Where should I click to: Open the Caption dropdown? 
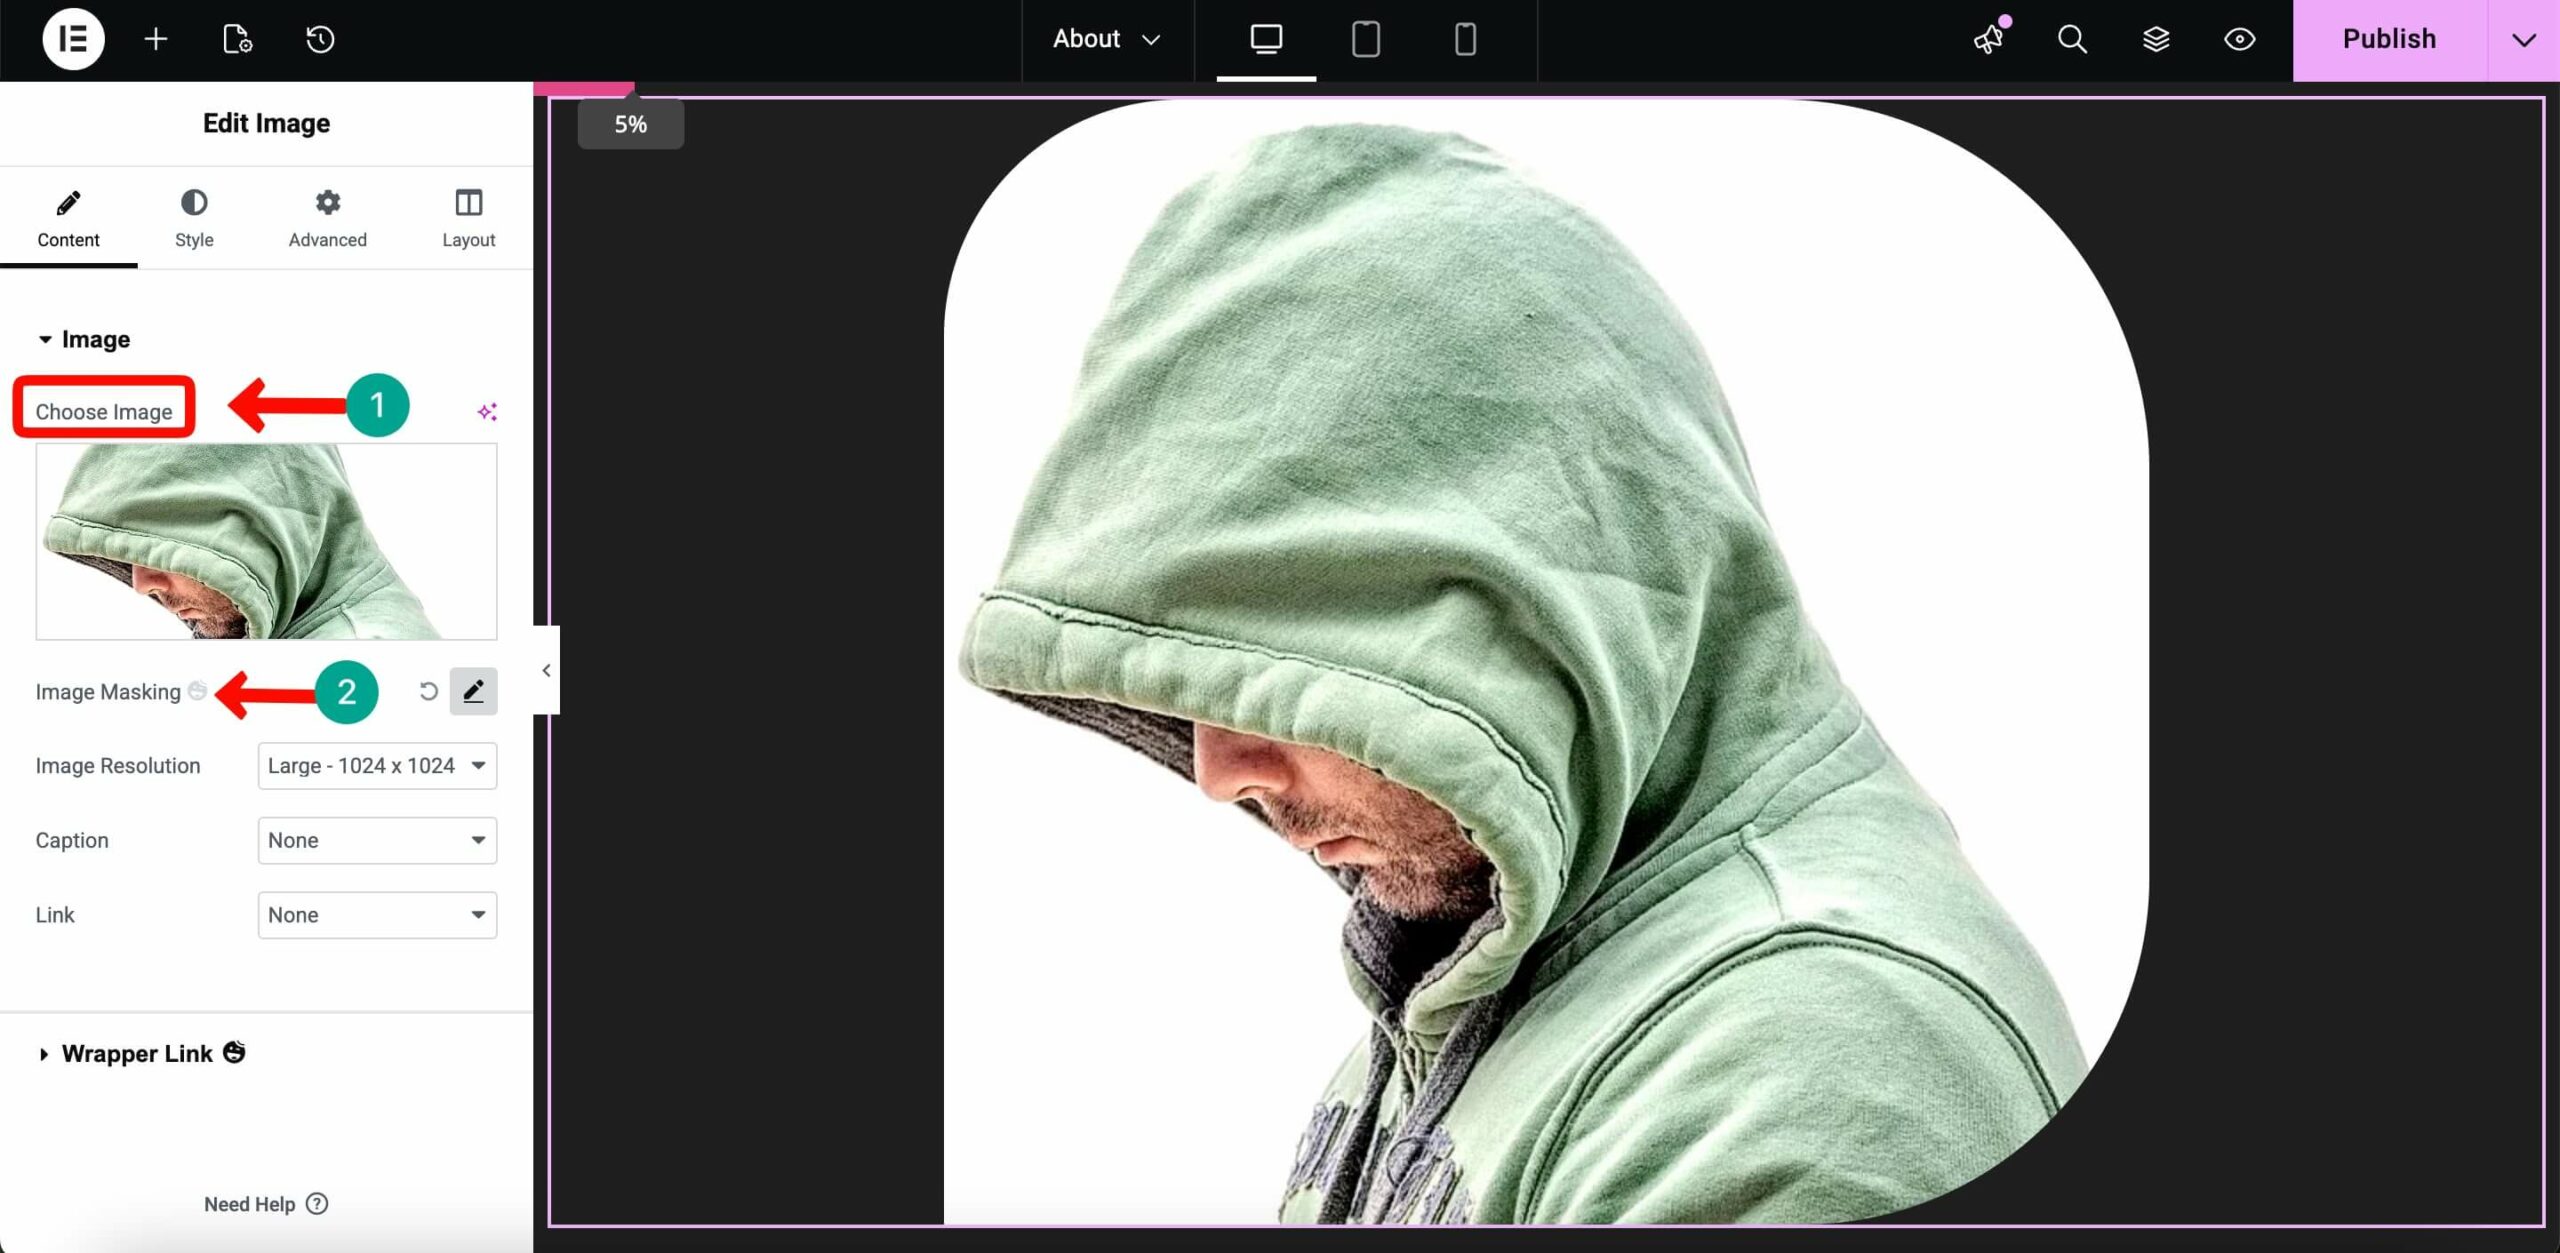coord(376,840)
